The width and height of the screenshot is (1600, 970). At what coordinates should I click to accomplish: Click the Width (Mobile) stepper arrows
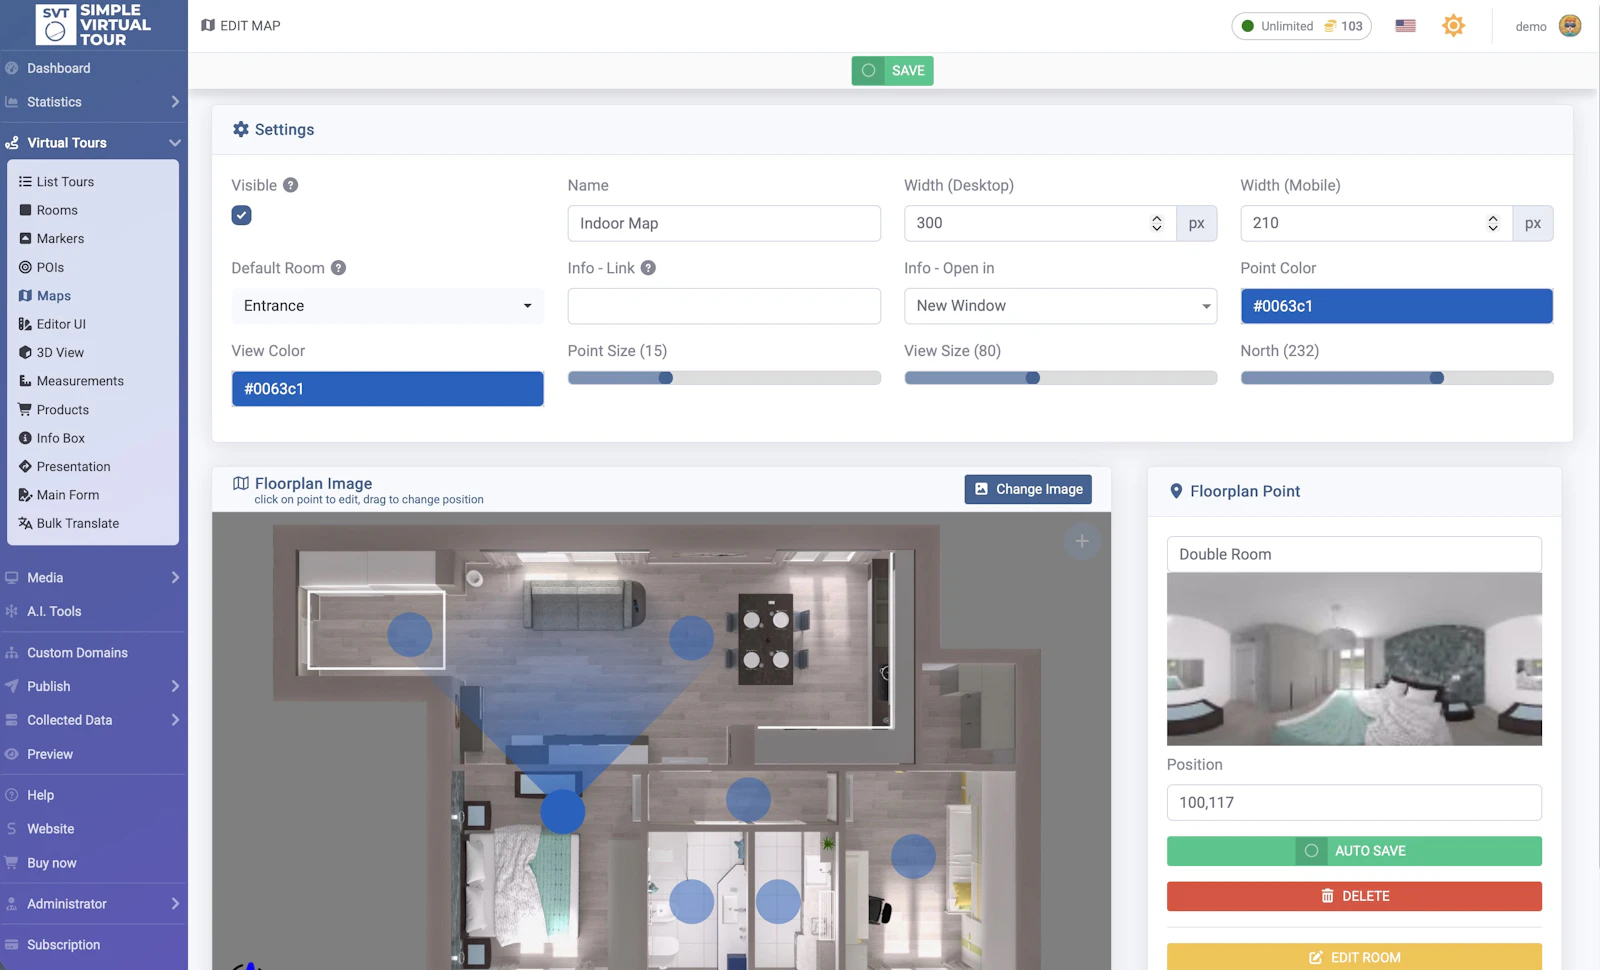point(1493,223)
